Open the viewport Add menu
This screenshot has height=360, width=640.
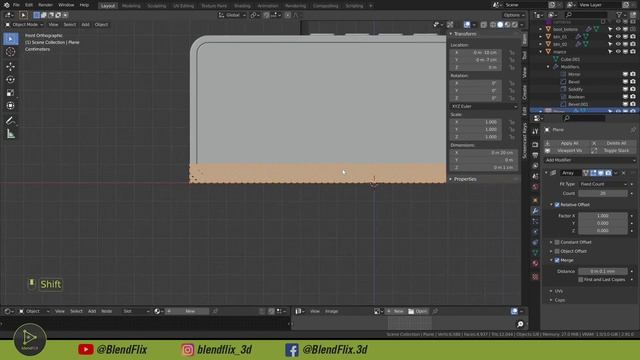pos(85,25)
